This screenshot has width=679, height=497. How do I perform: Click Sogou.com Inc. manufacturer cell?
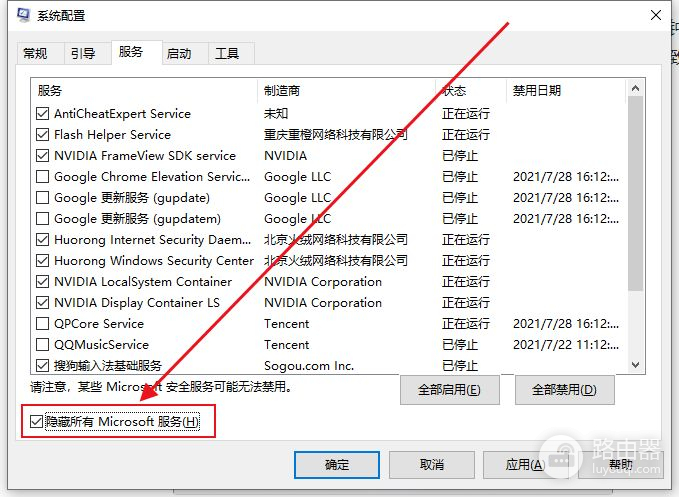(309, 366)
